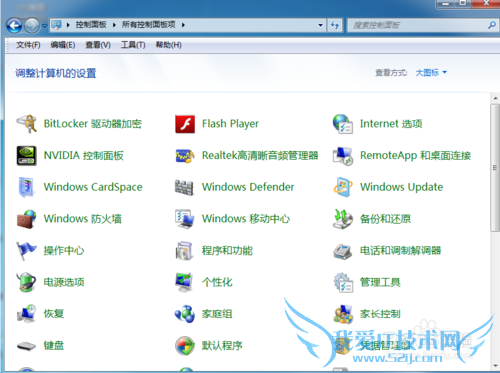Viewport: 500px width, 373px height.
Task: Open the 工具(T) menu
Action: tap(133, 45)
